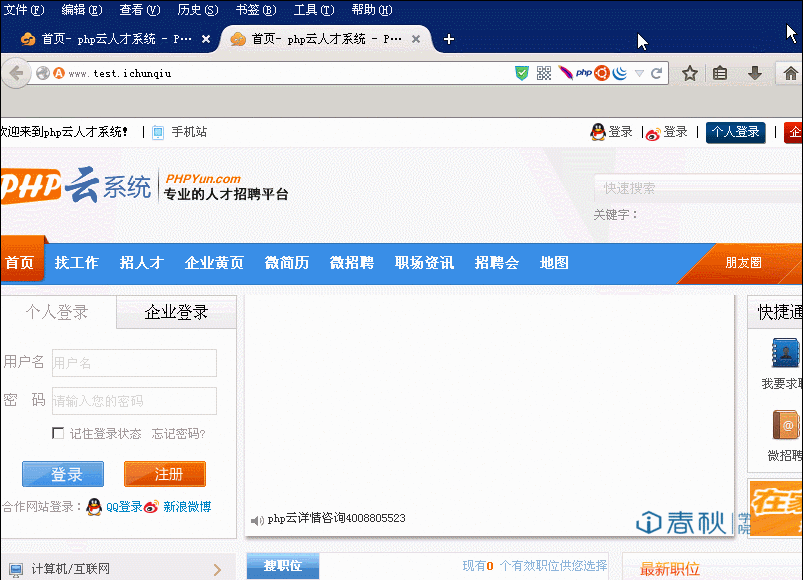Click into the 用户名 input field
Viewport: 803px width, 580px height.
coord(134,363)
